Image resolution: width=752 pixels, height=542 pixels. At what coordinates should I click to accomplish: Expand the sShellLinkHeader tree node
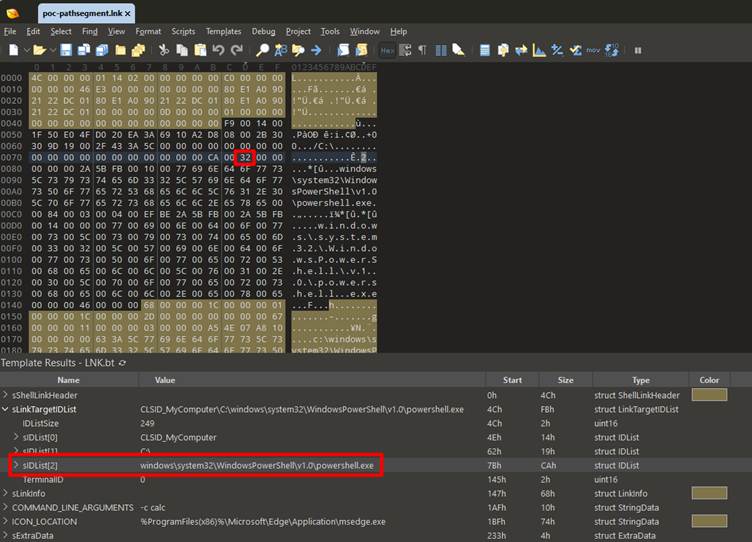pos(6,395)
